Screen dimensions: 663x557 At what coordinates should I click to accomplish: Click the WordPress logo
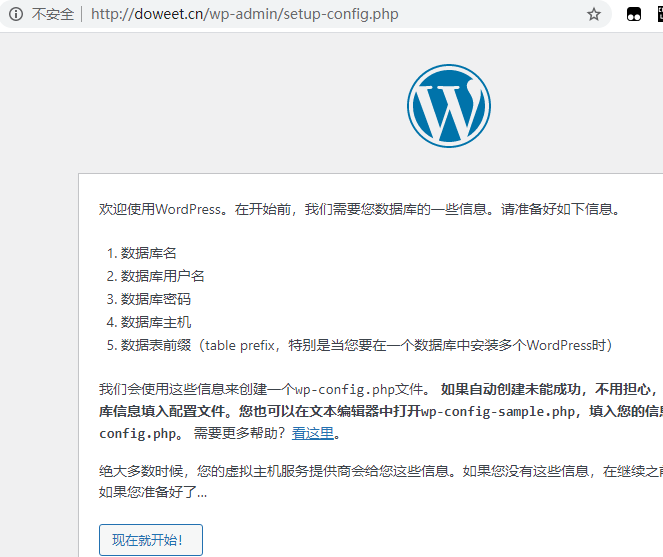point(449,106)
